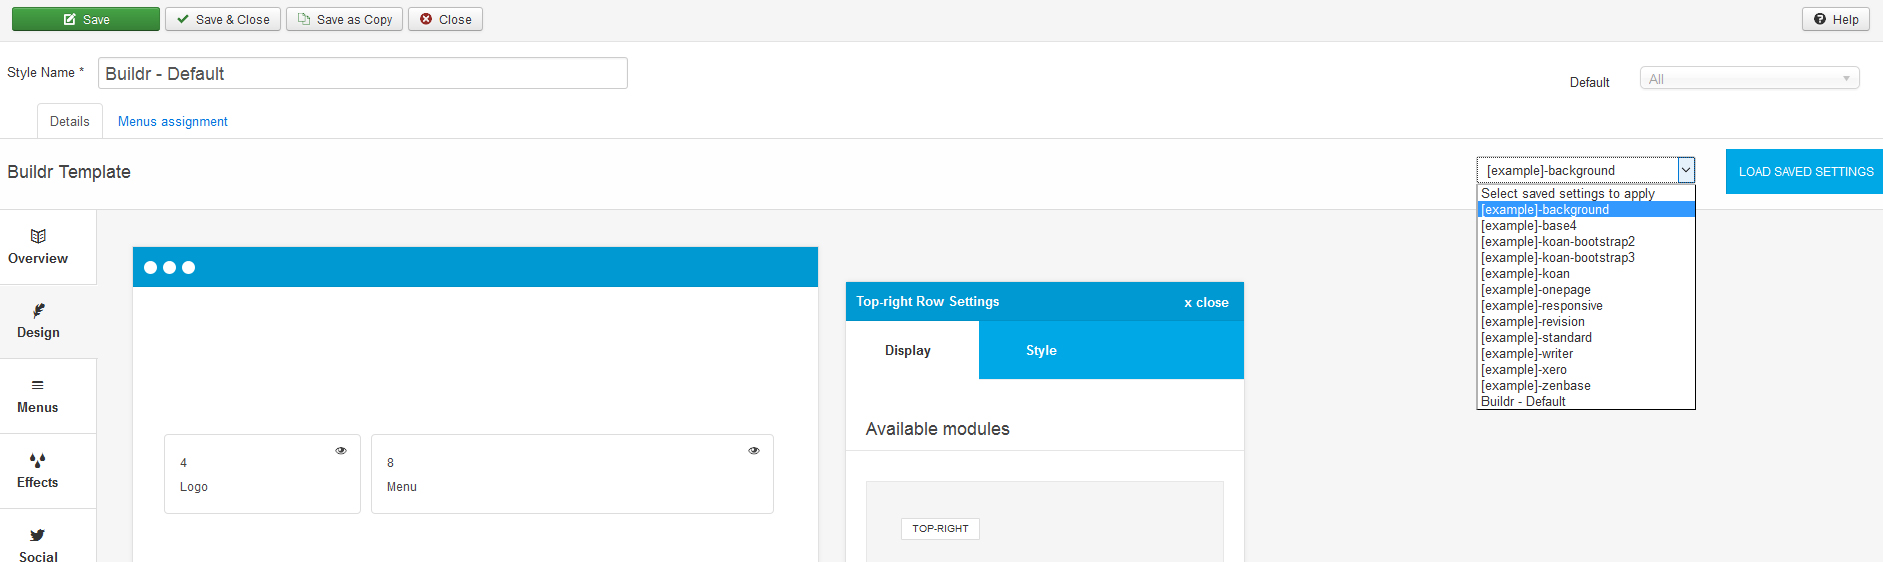Viewport: 1883px width, 562px height.
Task: Open the Social sidebar twitter icon
Action: click(38, 535)
